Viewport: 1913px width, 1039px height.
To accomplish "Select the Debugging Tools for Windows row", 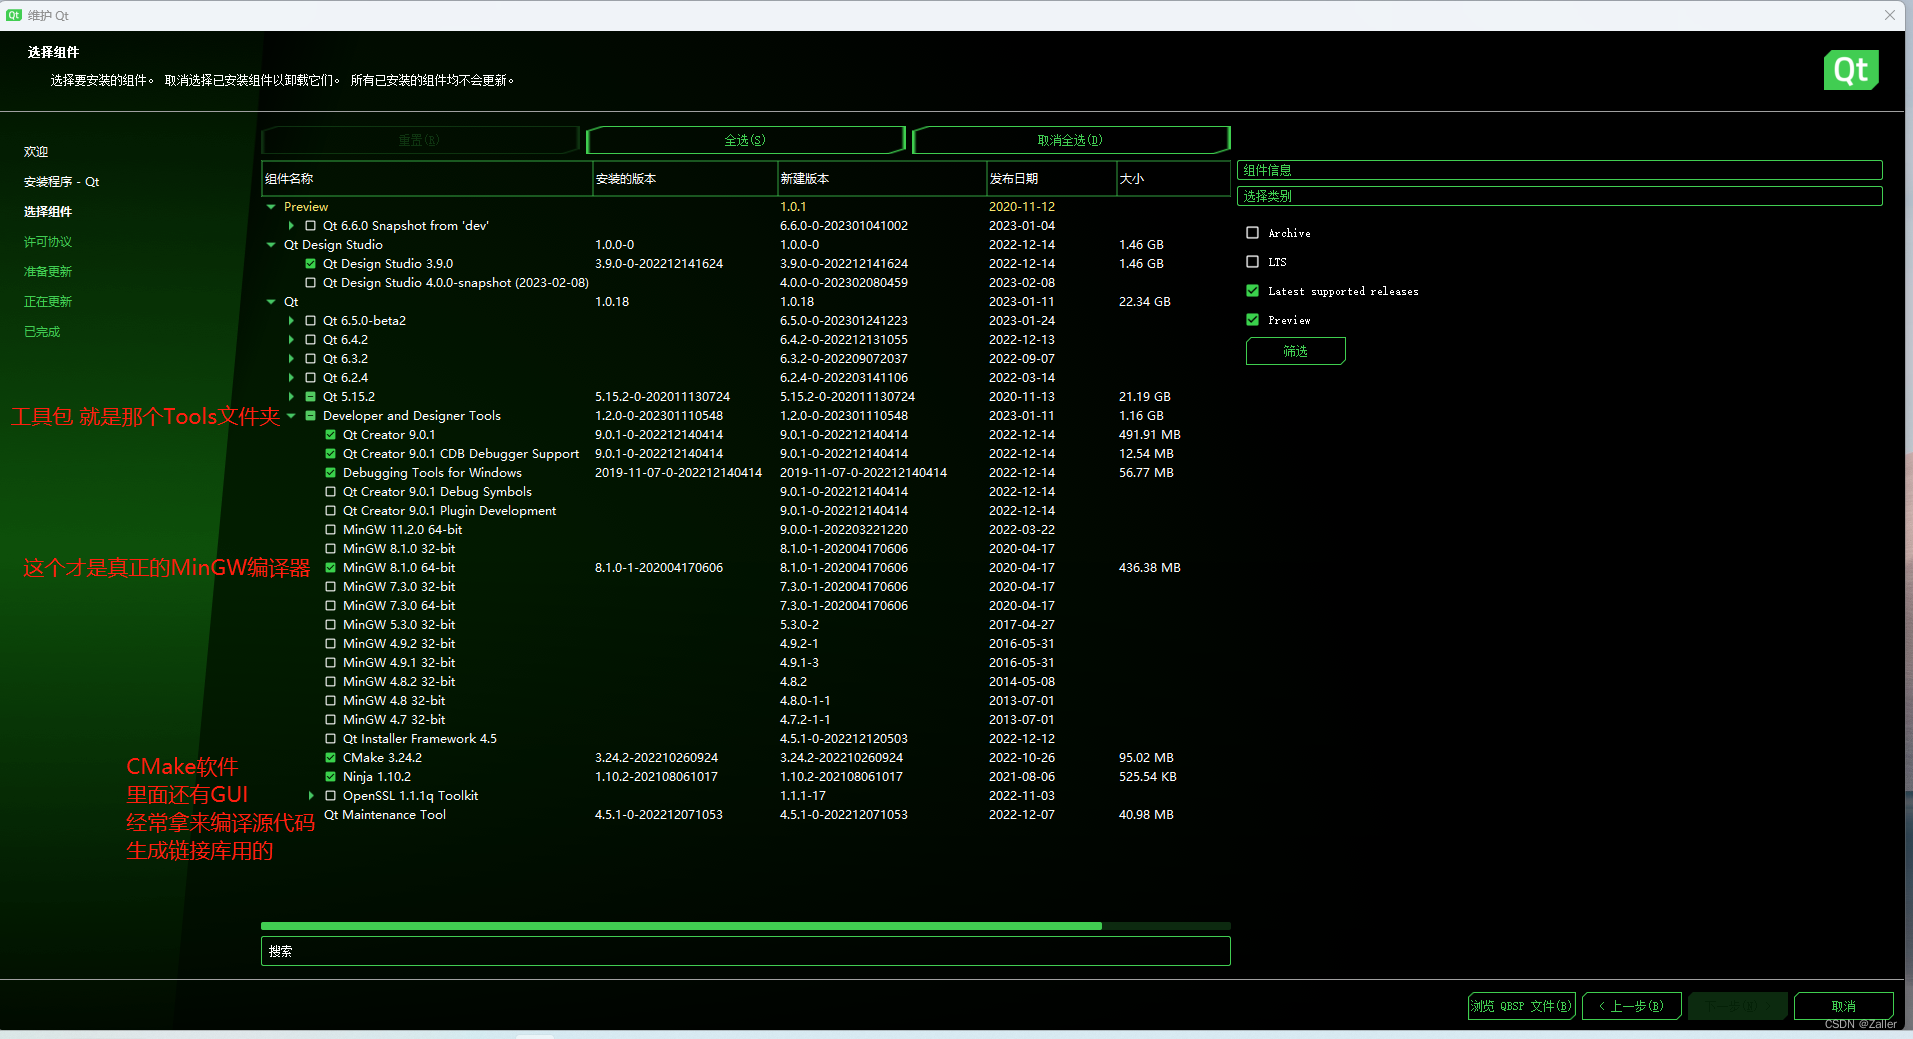I will click(745, 473).
